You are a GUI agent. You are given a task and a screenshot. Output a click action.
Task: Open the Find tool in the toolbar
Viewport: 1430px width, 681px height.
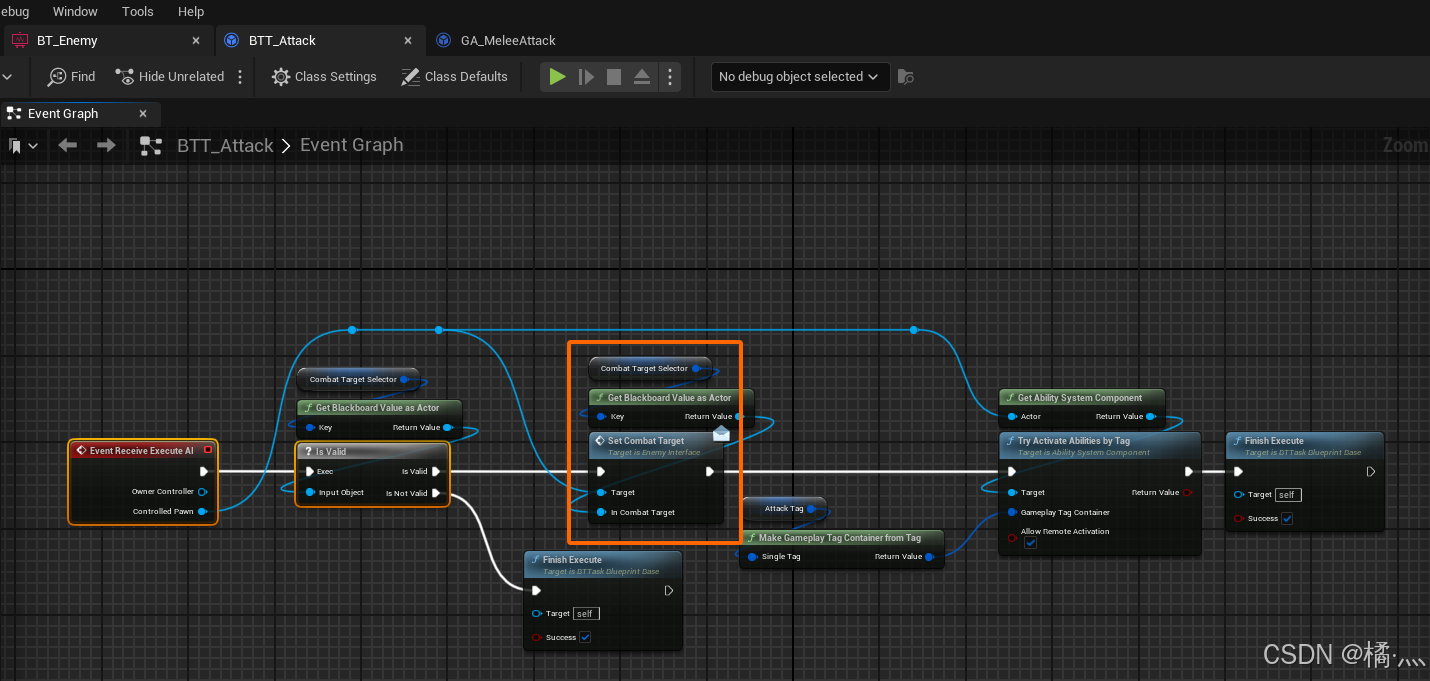[x=72, y=77]
